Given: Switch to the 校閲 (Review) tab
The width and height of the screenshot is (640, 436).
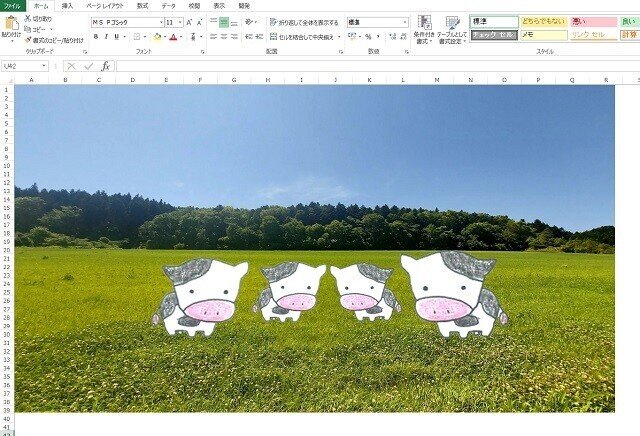Looking at the screenshot, I should tap(194, 6).
